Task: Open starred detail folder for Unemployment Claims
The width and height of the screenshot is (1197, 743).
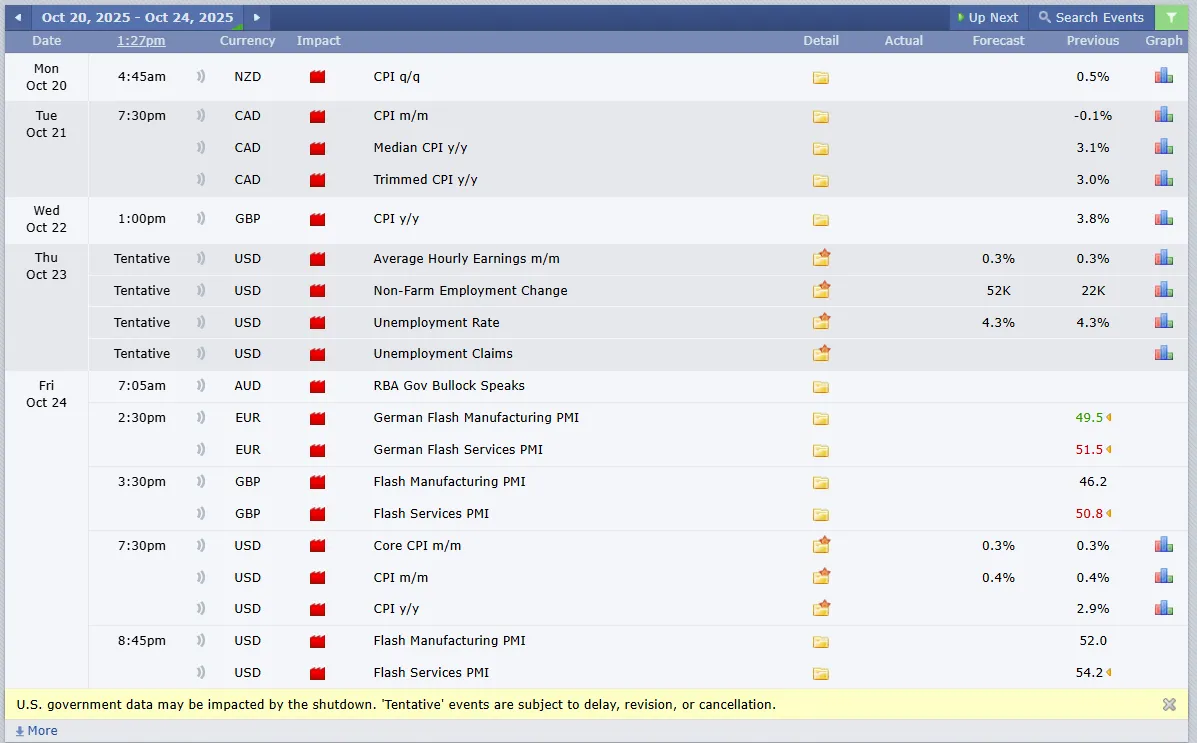Action: (x=821, y=353)
